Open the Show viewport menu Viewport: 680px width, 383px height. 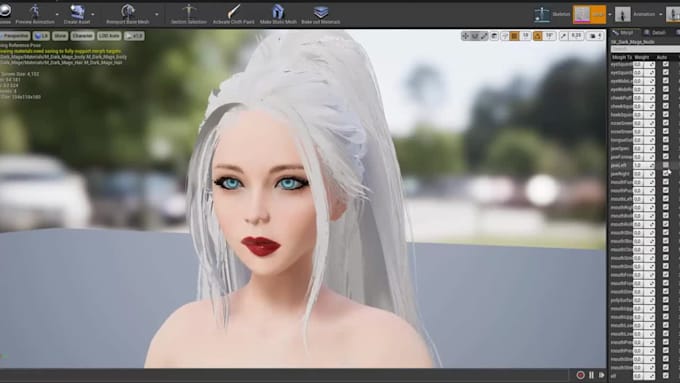point(60,36)
